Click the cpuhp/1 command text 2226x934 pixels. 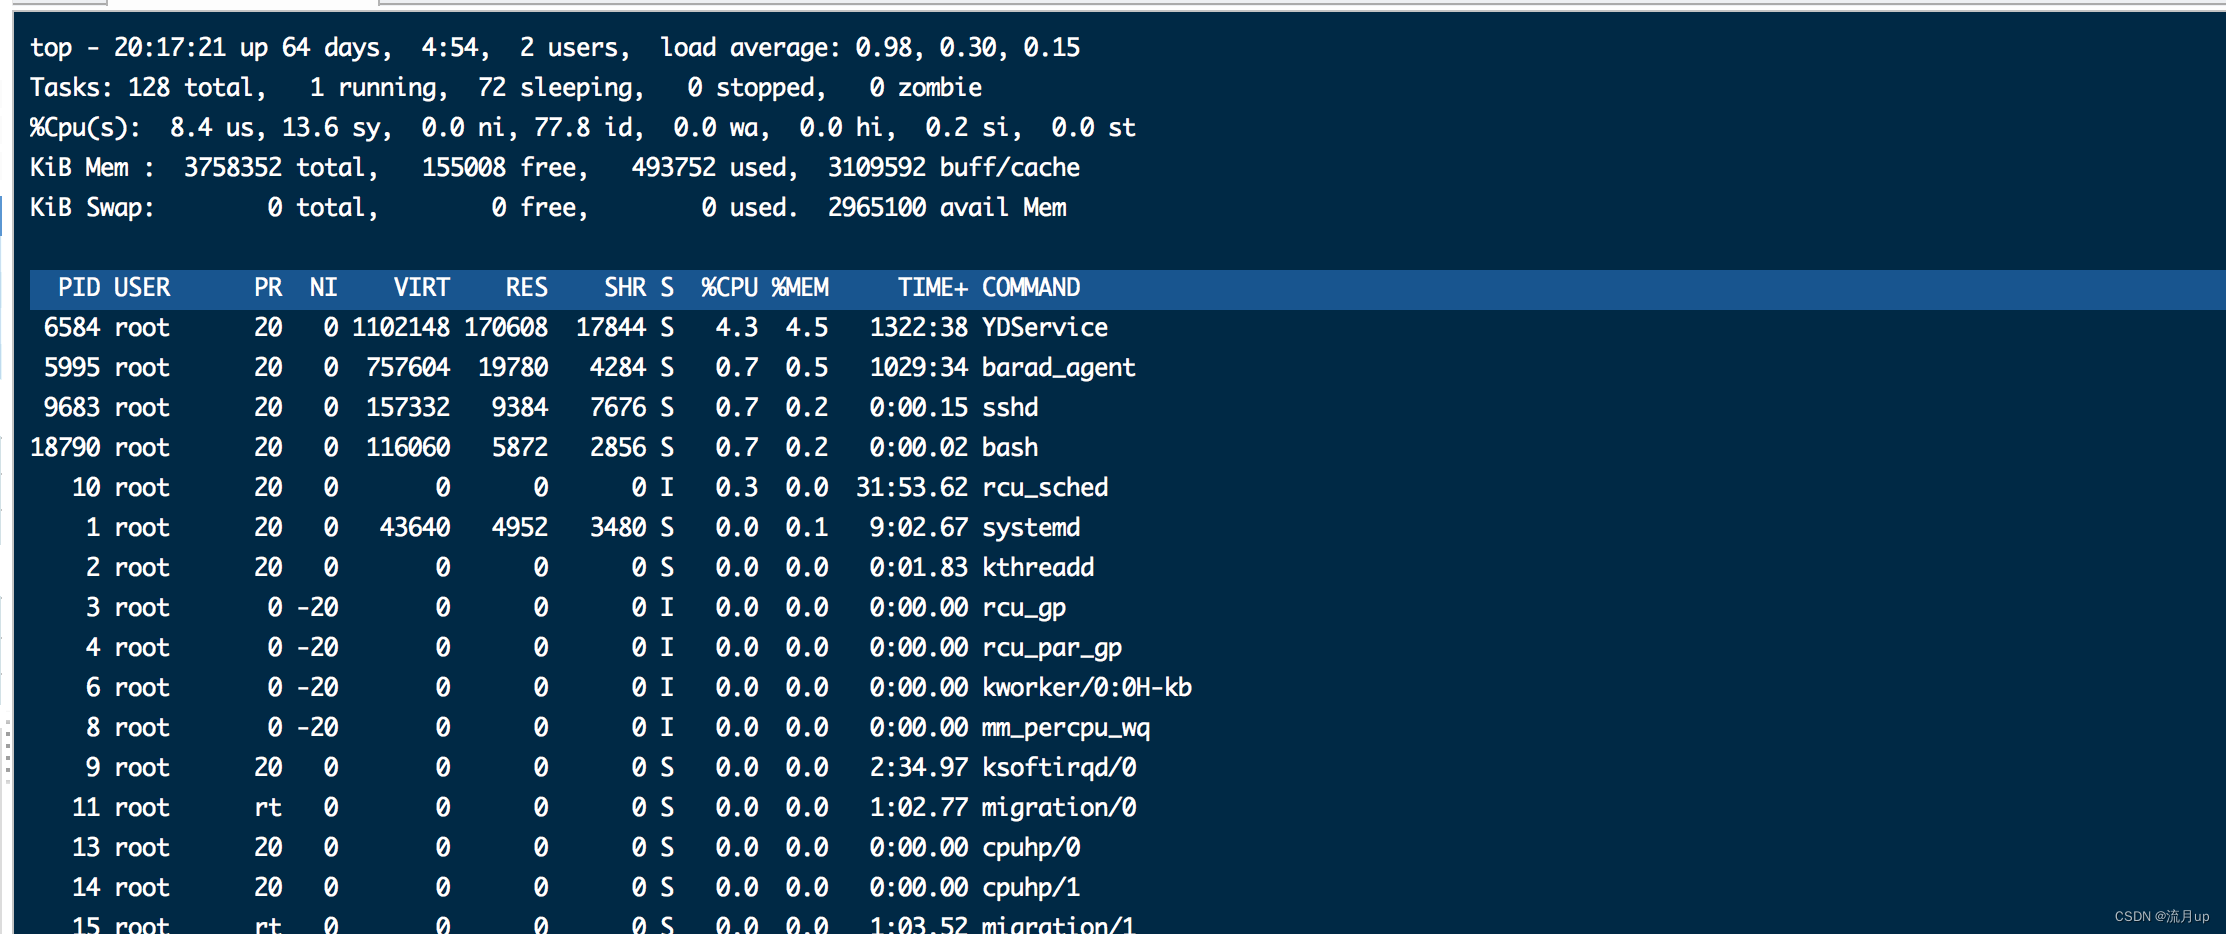pyautogui.click(x=1031, y=888)
